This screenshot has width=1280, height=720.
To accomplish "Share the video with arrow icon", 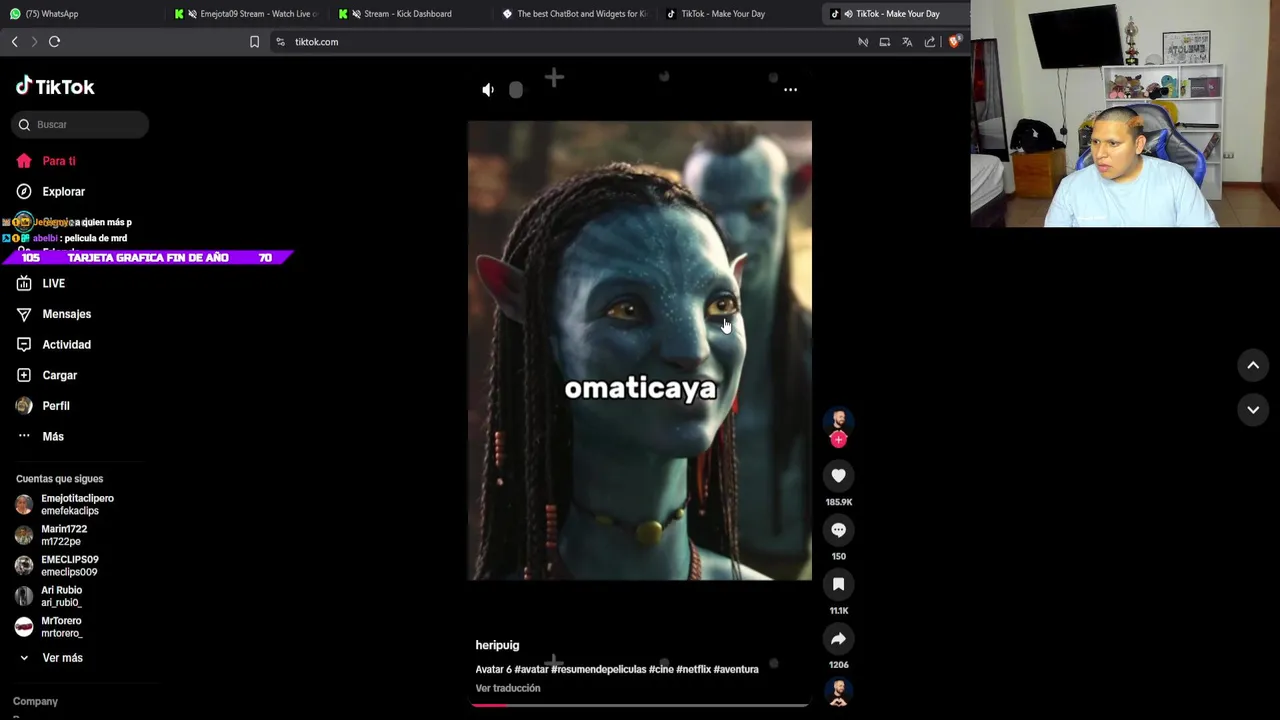I will [x=838, y=638].
